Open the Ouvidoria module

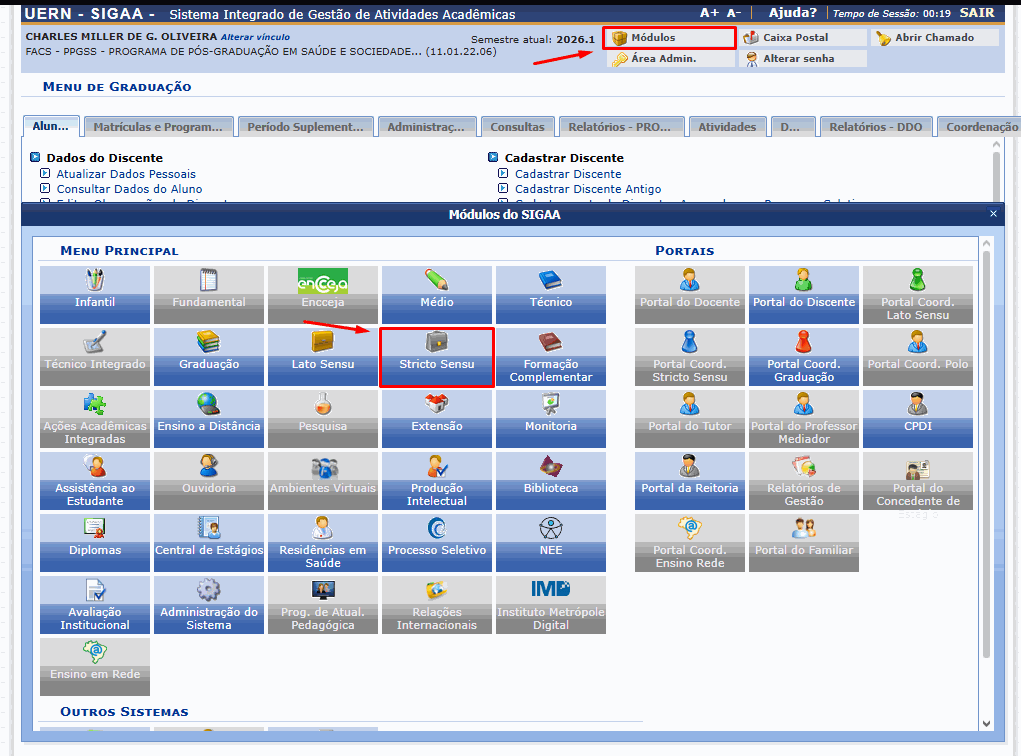point(209,481)
